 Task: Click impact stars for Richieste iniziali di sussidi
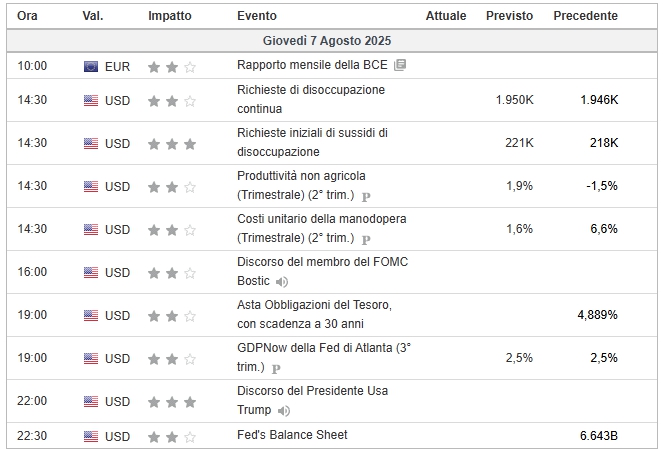pos(172,144)
